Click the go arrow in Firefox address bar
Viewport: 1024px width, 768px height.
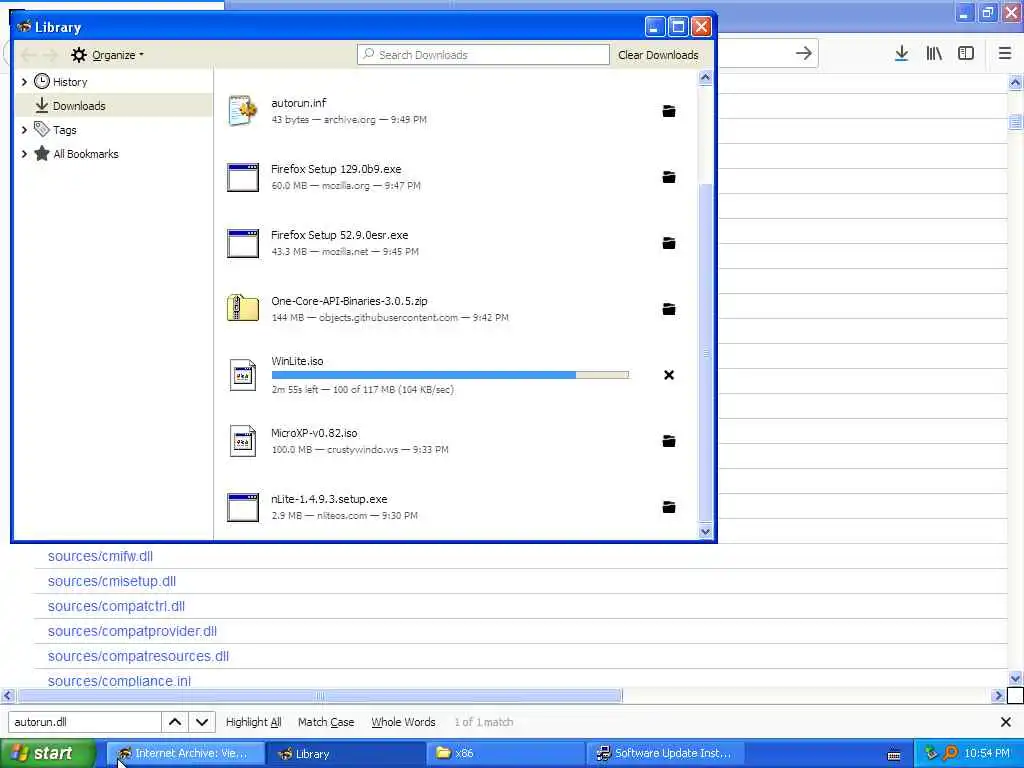804,54
